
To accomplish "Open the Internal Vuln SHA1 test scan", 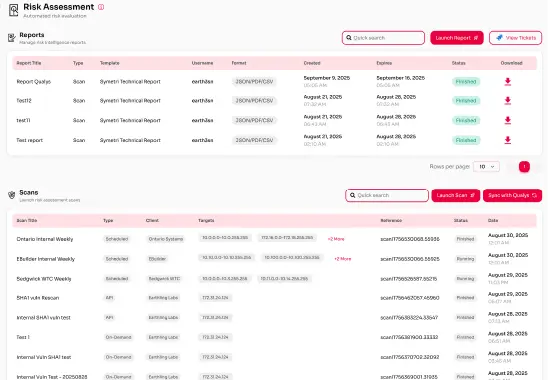I will [44, 357].
